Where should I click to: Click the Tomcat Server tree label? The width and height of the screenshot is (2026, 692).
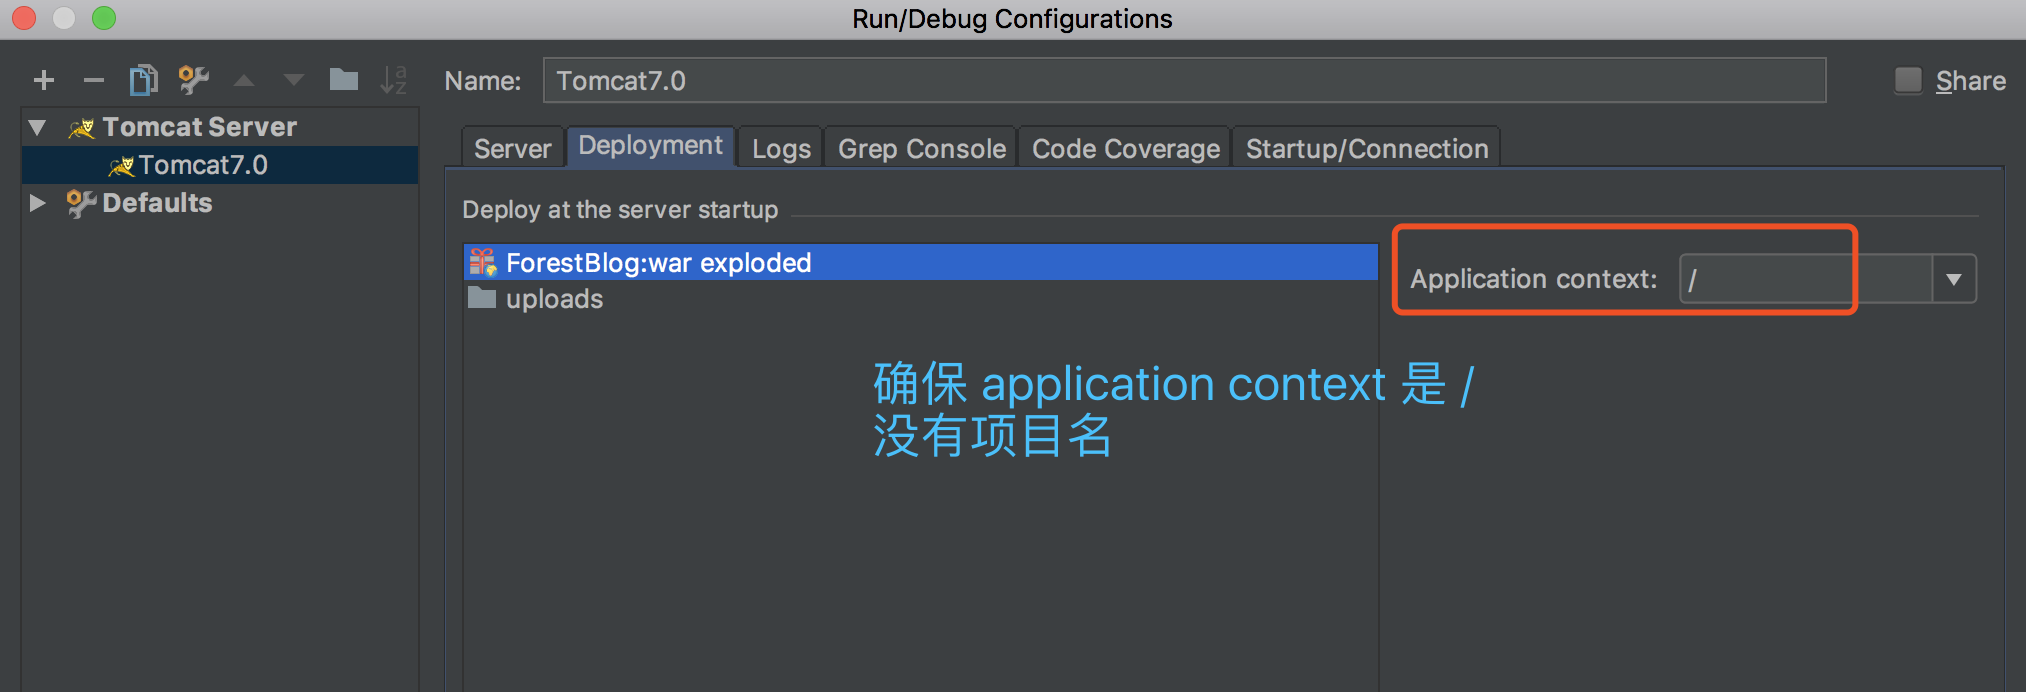(199, 127)
